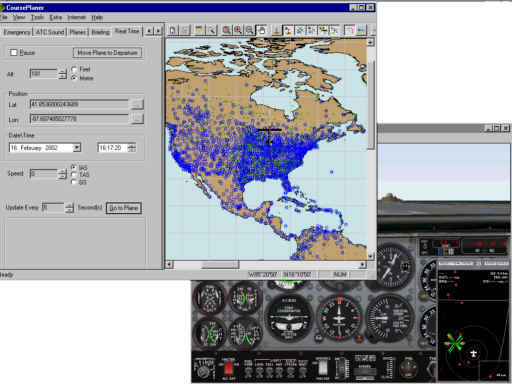Click the calendar-like icon near toolbar start
Image resolution: width=512 pixels, height=384 pixels.
[199, 30]
